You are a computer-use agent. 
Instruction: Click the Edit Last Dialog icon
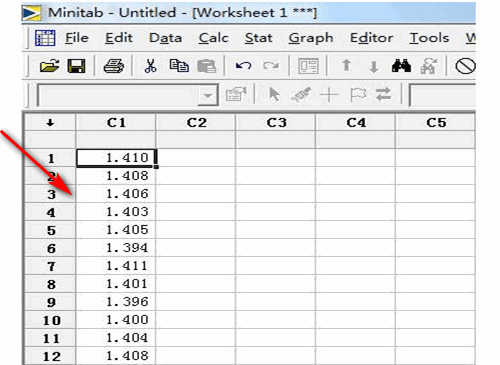pos(308,66)
